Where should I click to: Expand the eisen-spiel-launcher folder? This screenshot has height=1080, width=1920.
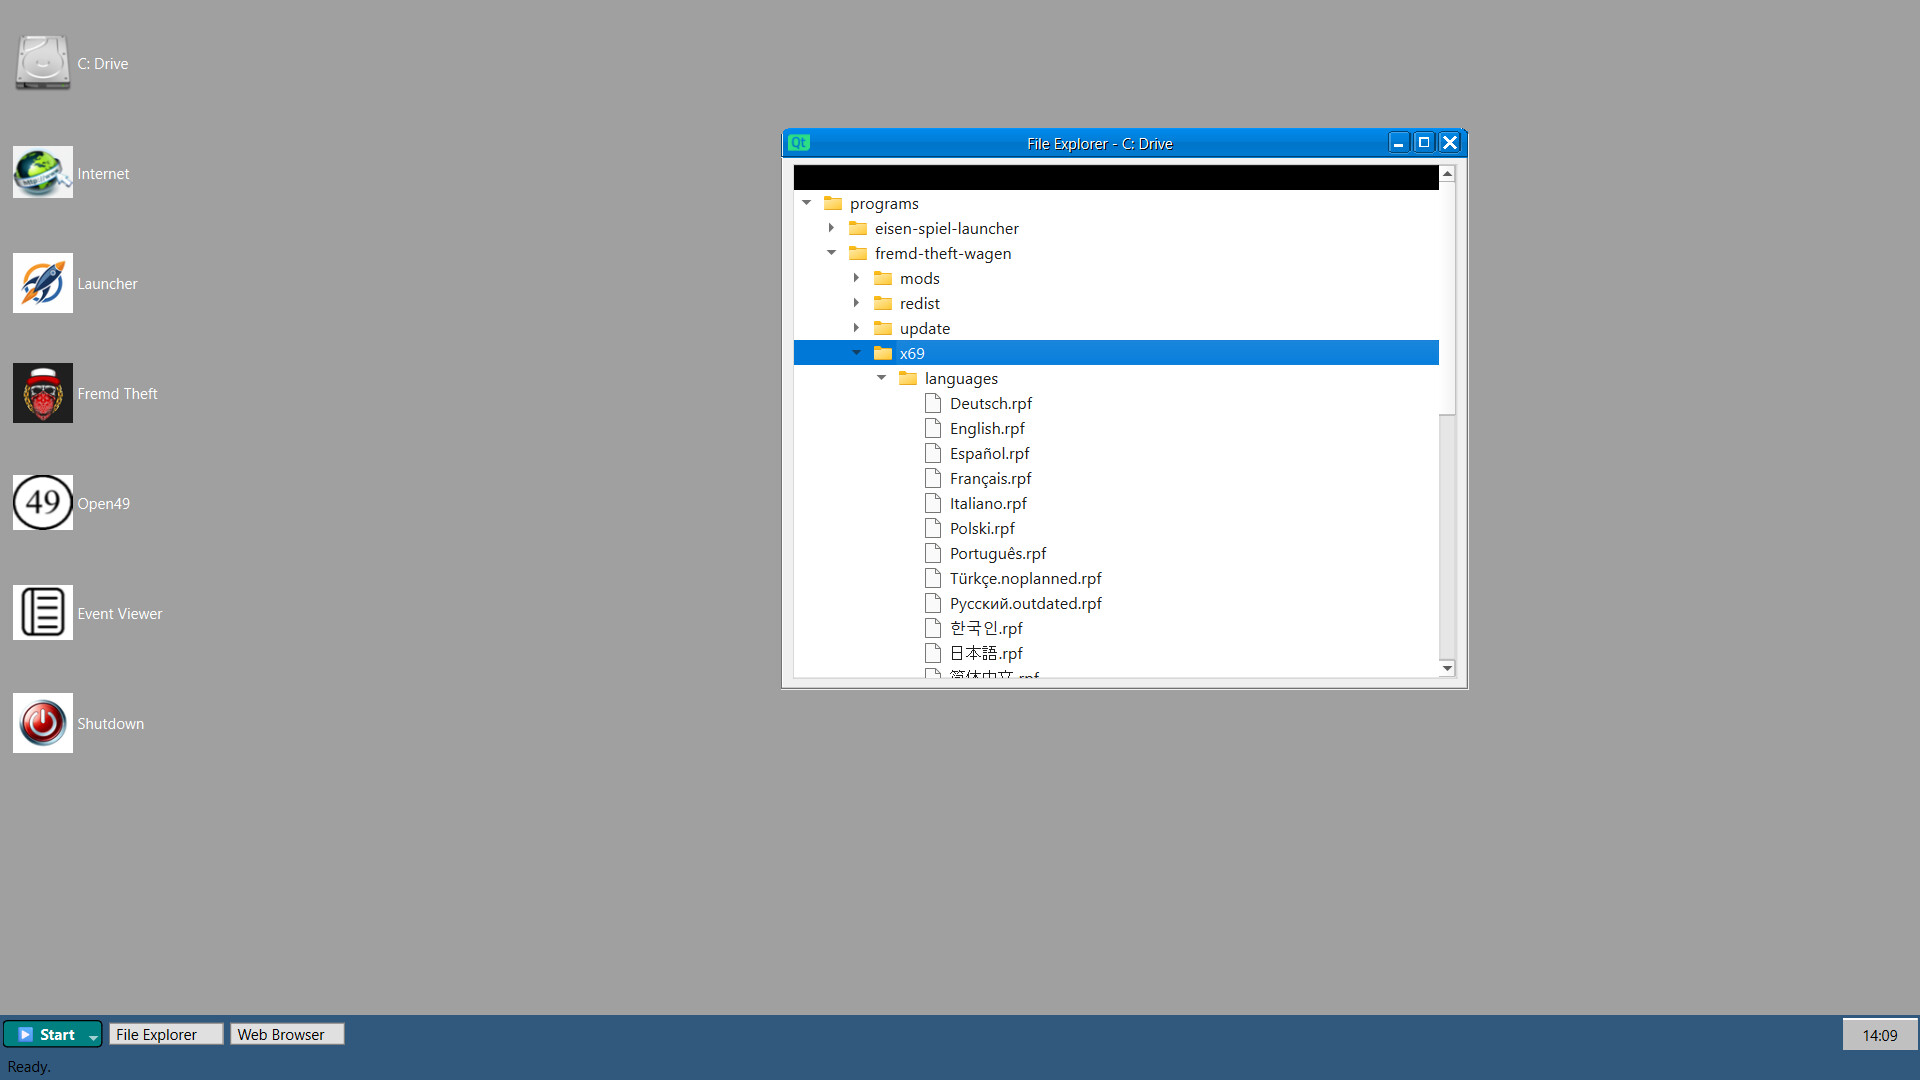tap(832, 227)
